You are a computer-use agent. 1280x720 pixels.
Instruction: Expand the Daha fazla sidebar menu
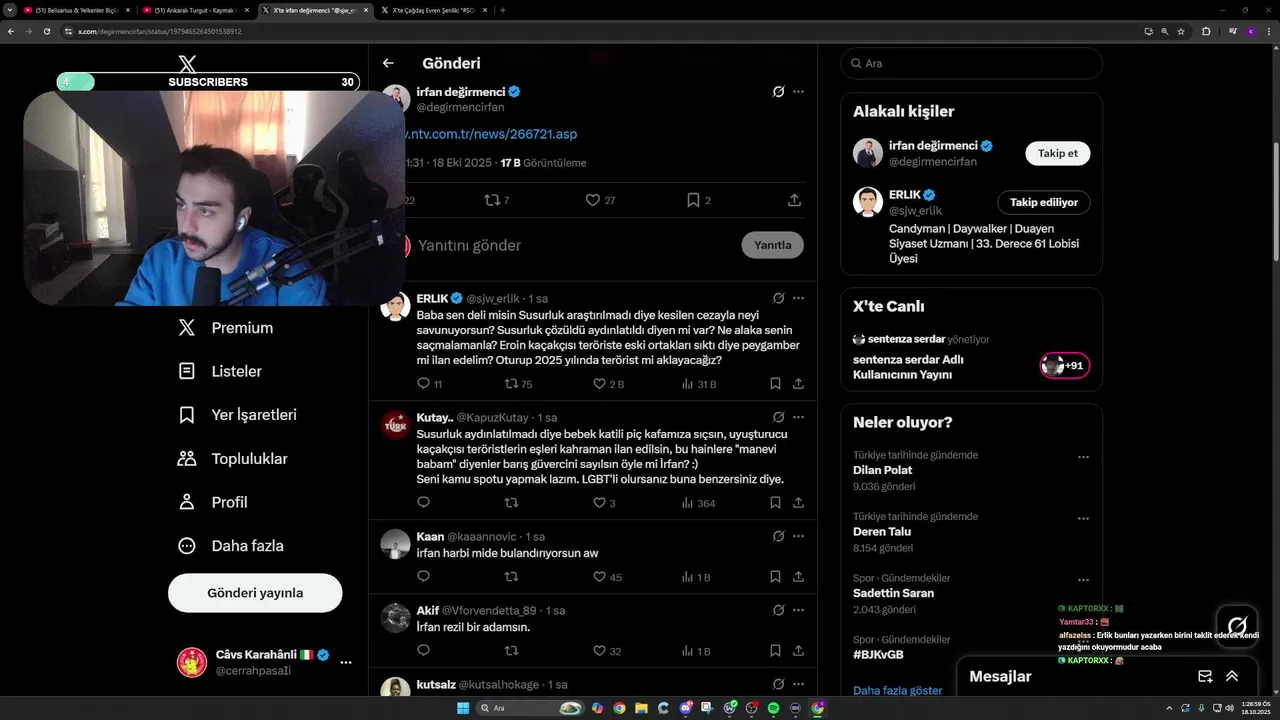[x=231, y=546]
